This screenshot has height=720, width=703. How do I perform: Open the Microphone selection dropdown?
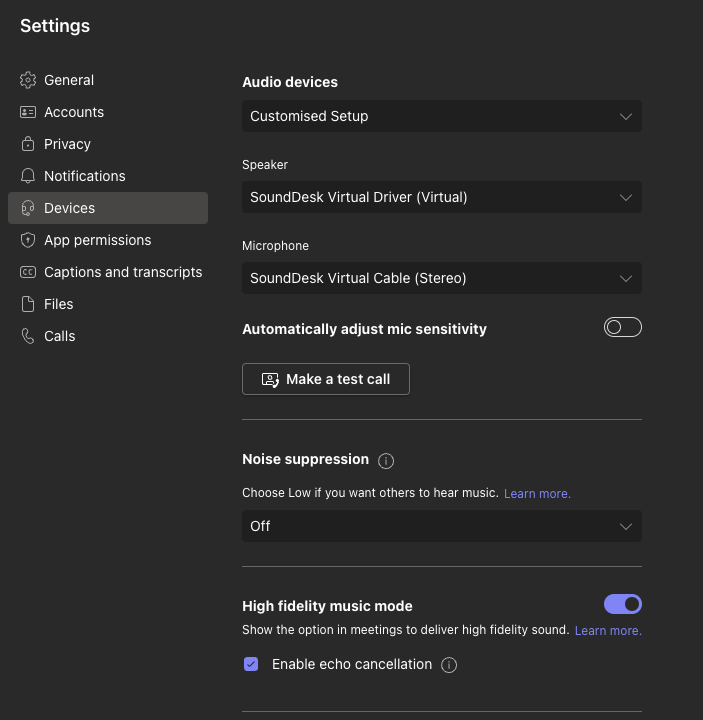pyautogui.click(x=441, y=278)
